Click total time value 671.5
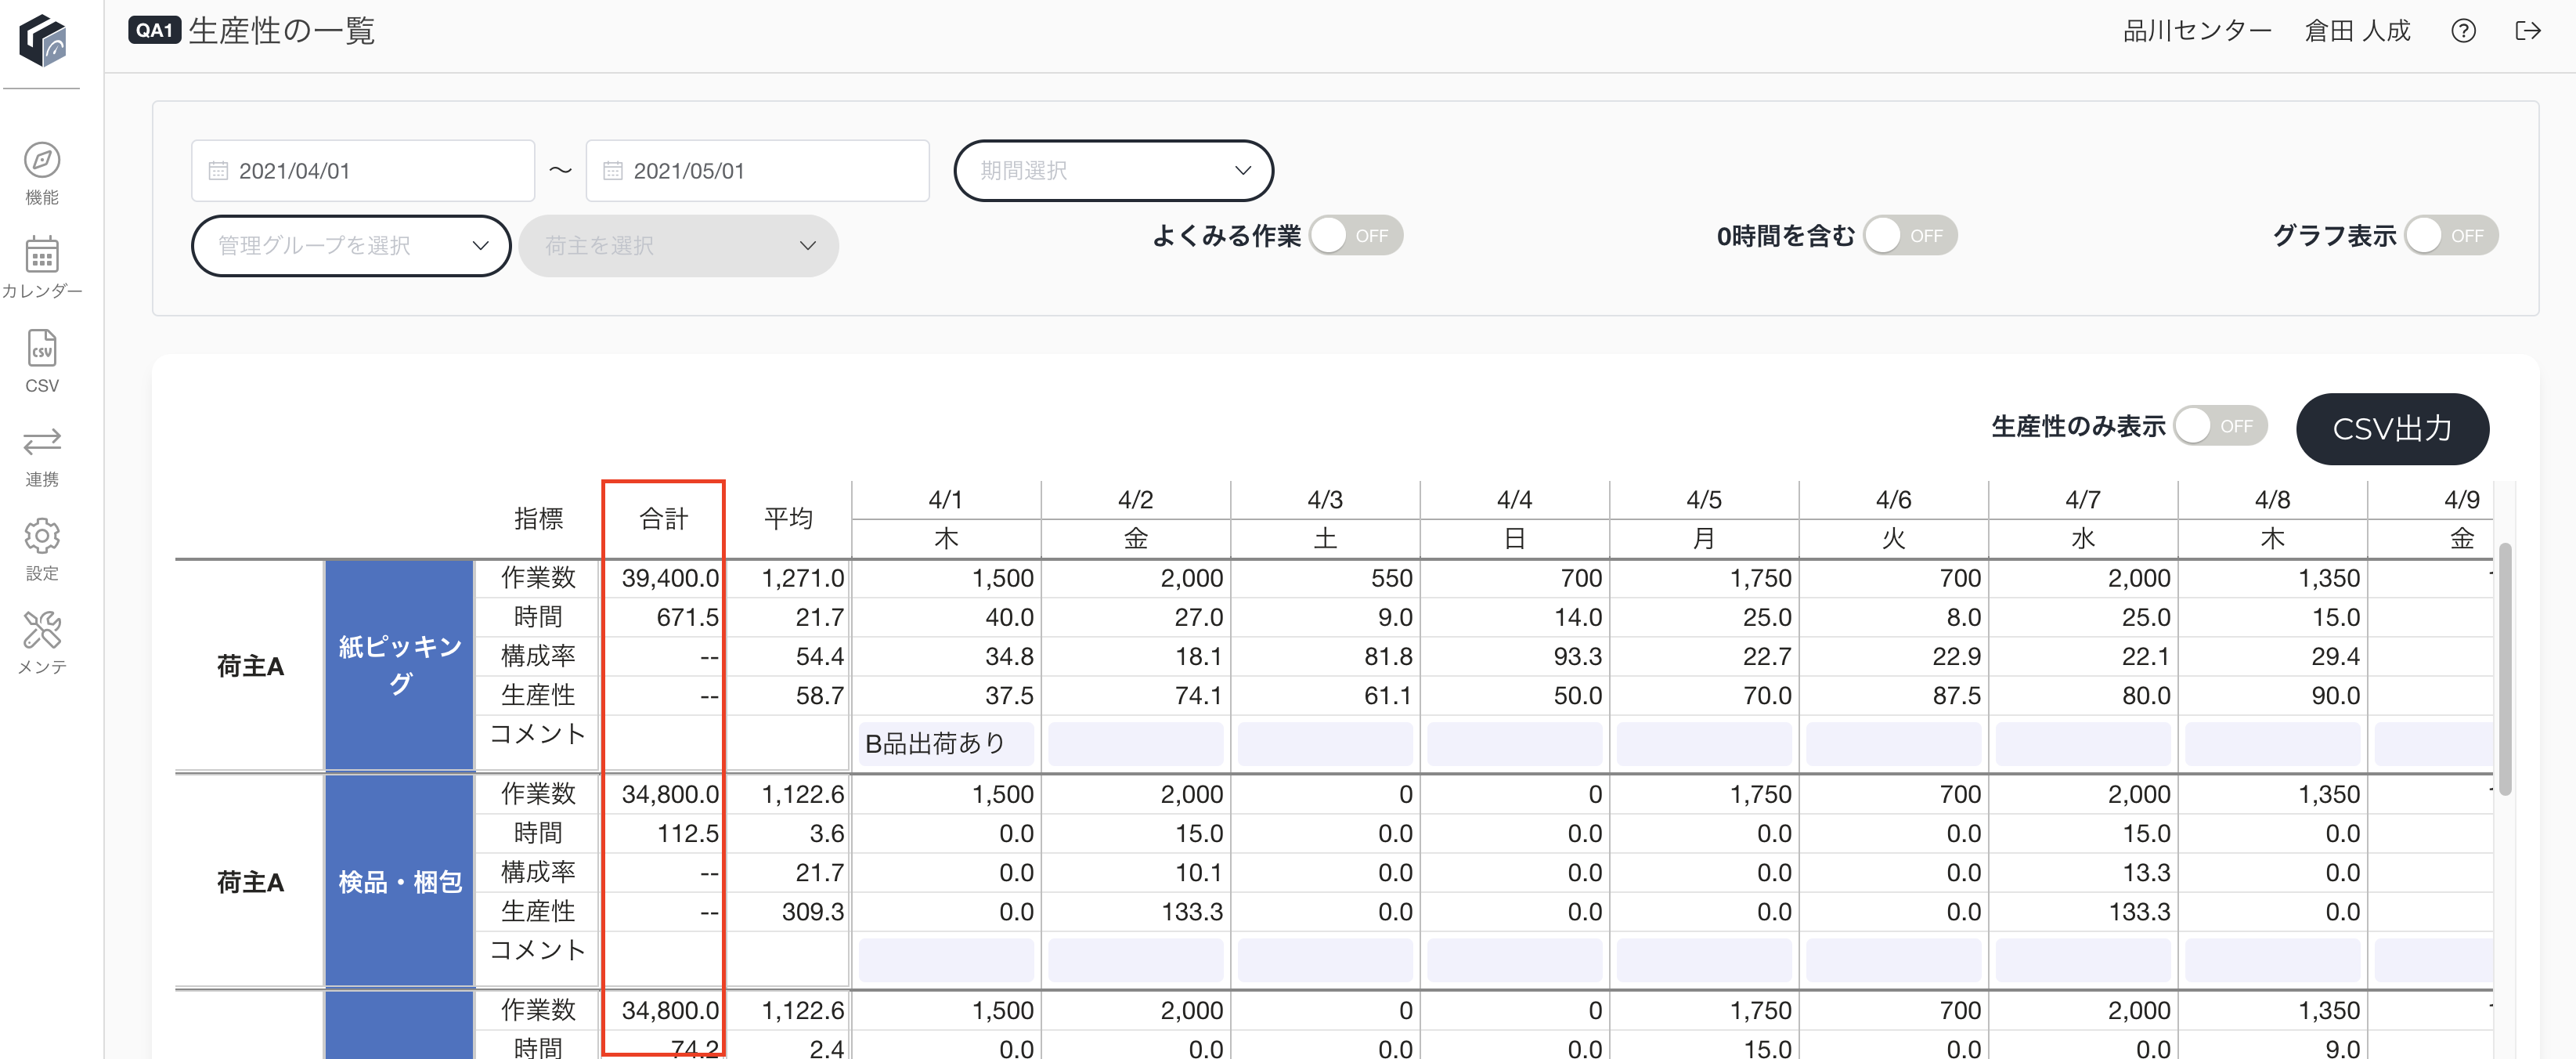Image resolution: width=2576 pixels, height=1059 pixels. 687,617
